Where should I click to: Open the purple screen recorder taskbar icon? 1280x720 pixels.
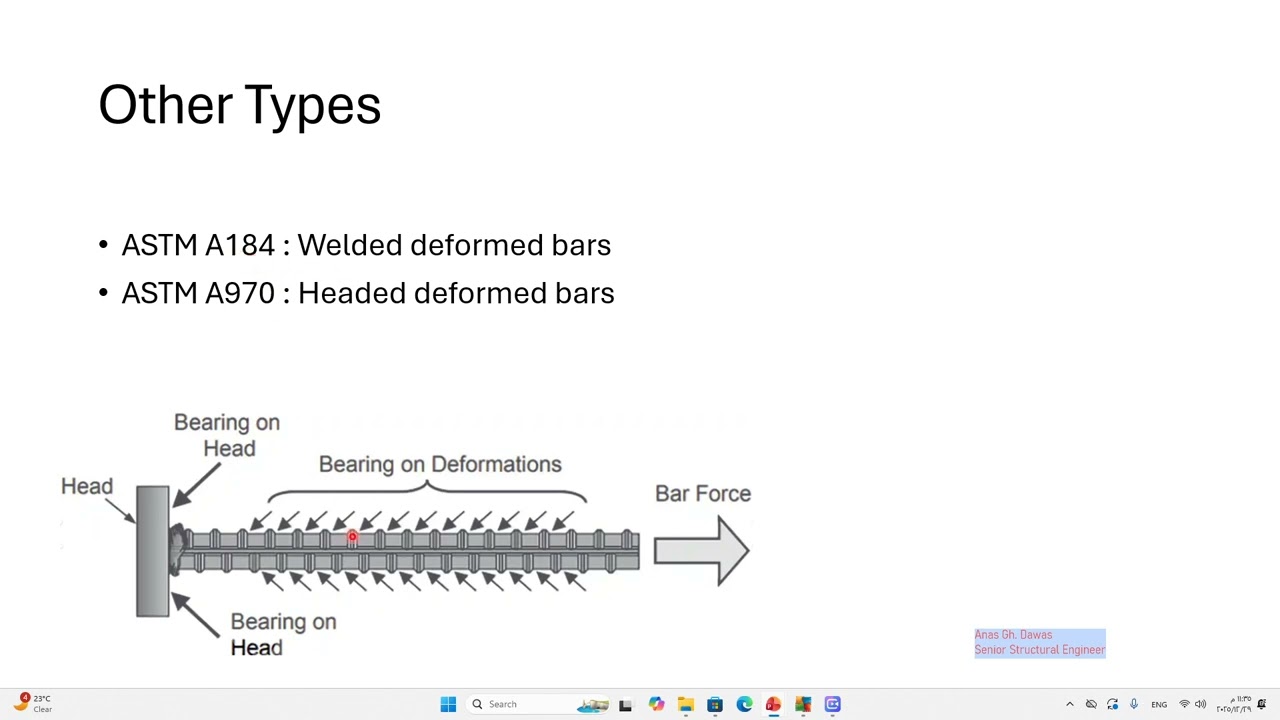pos(833,704)
